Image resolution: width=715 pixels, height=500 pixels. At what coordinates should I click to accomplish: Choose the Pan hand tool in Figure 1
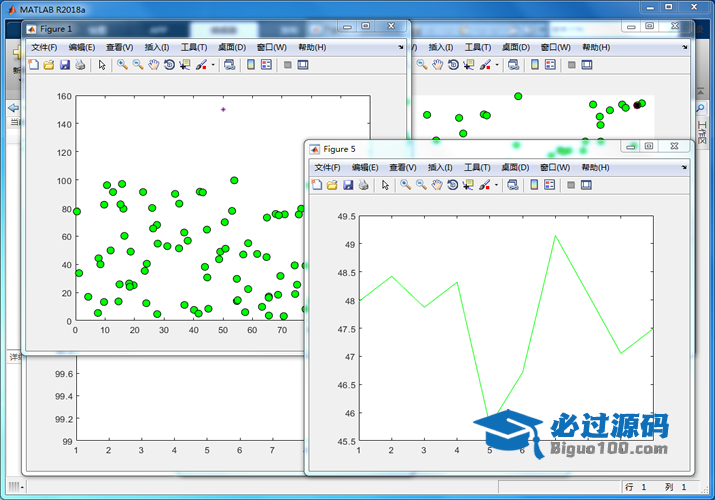(x=154, y=65)
